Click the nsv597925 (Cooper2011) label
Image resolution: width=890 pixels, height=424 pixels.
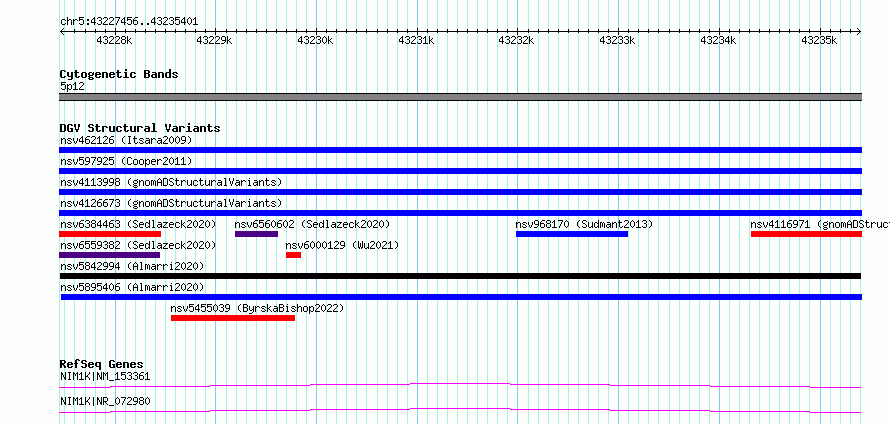tap(126, 161)
